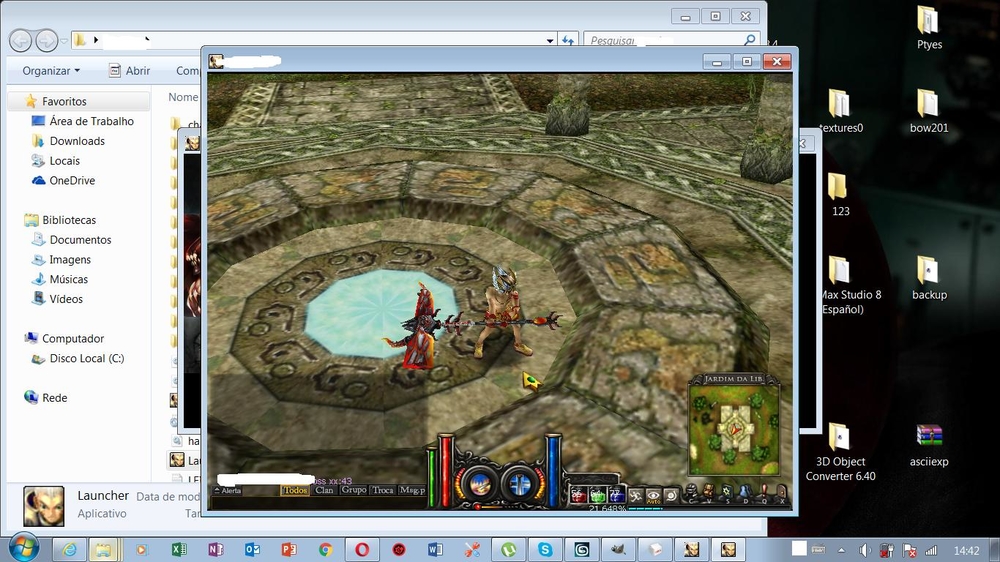Select Favoritos in the navigation pane
This screenshot has width=1000, height=562.
point(64,101)
